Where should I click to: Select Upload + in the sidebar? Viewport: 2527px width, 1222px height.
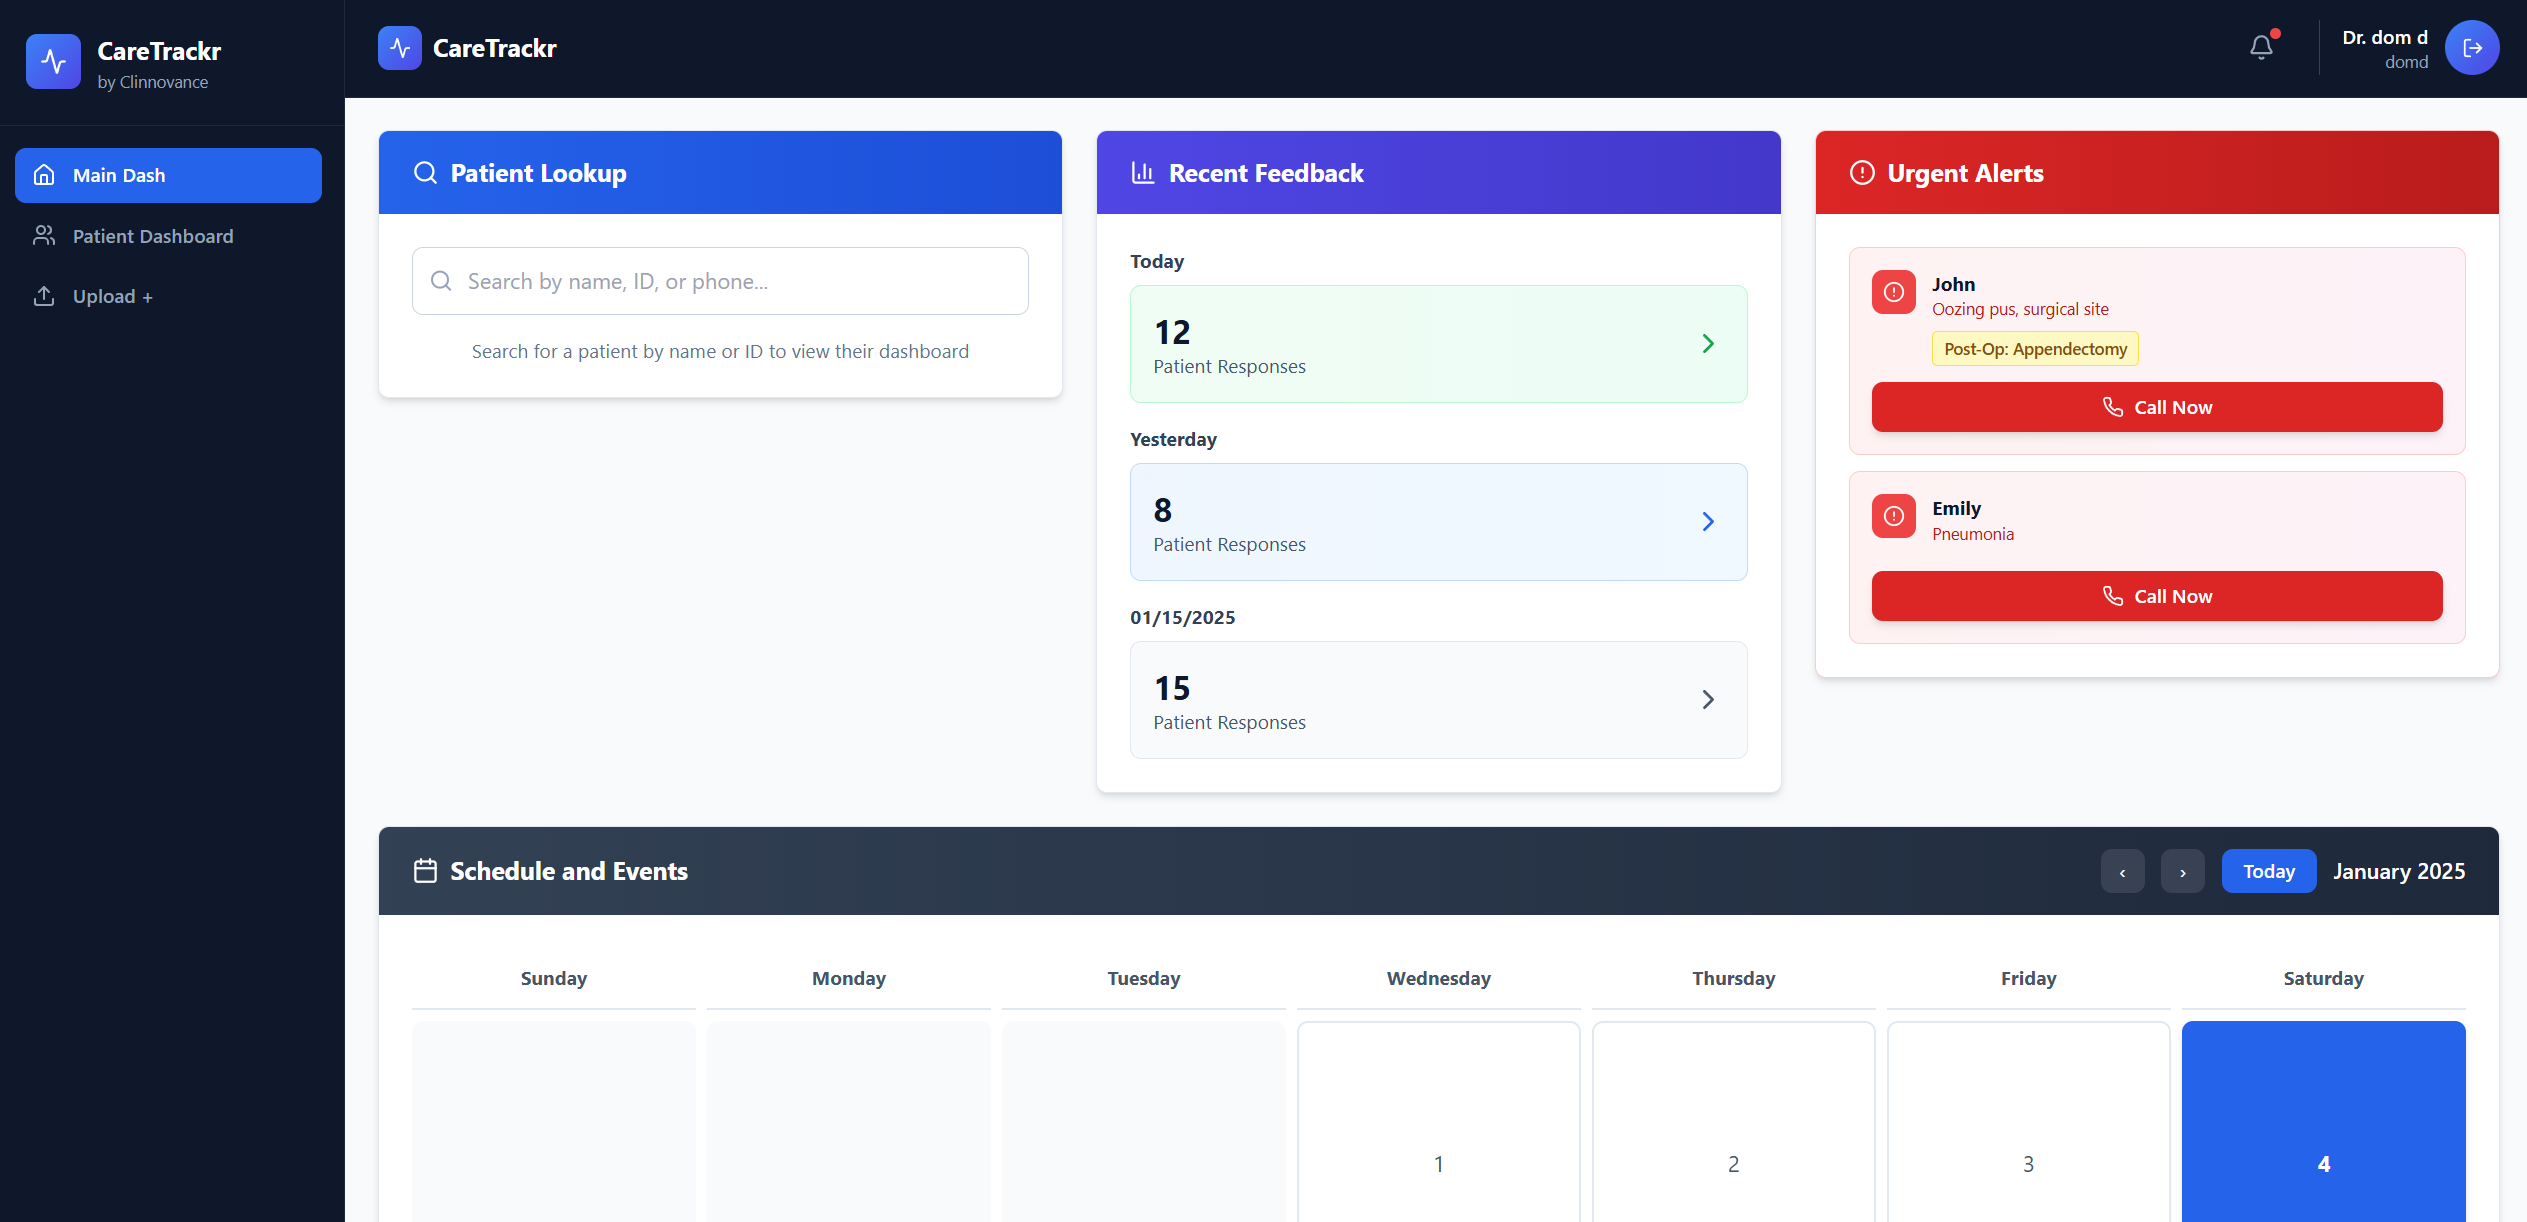[112, 296]
